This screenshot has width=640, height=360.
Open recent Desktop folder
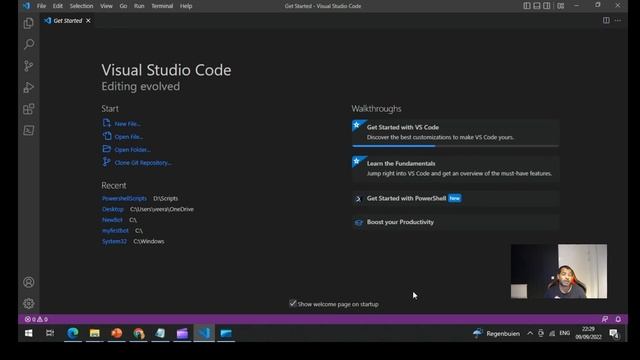tap(113, 209)
